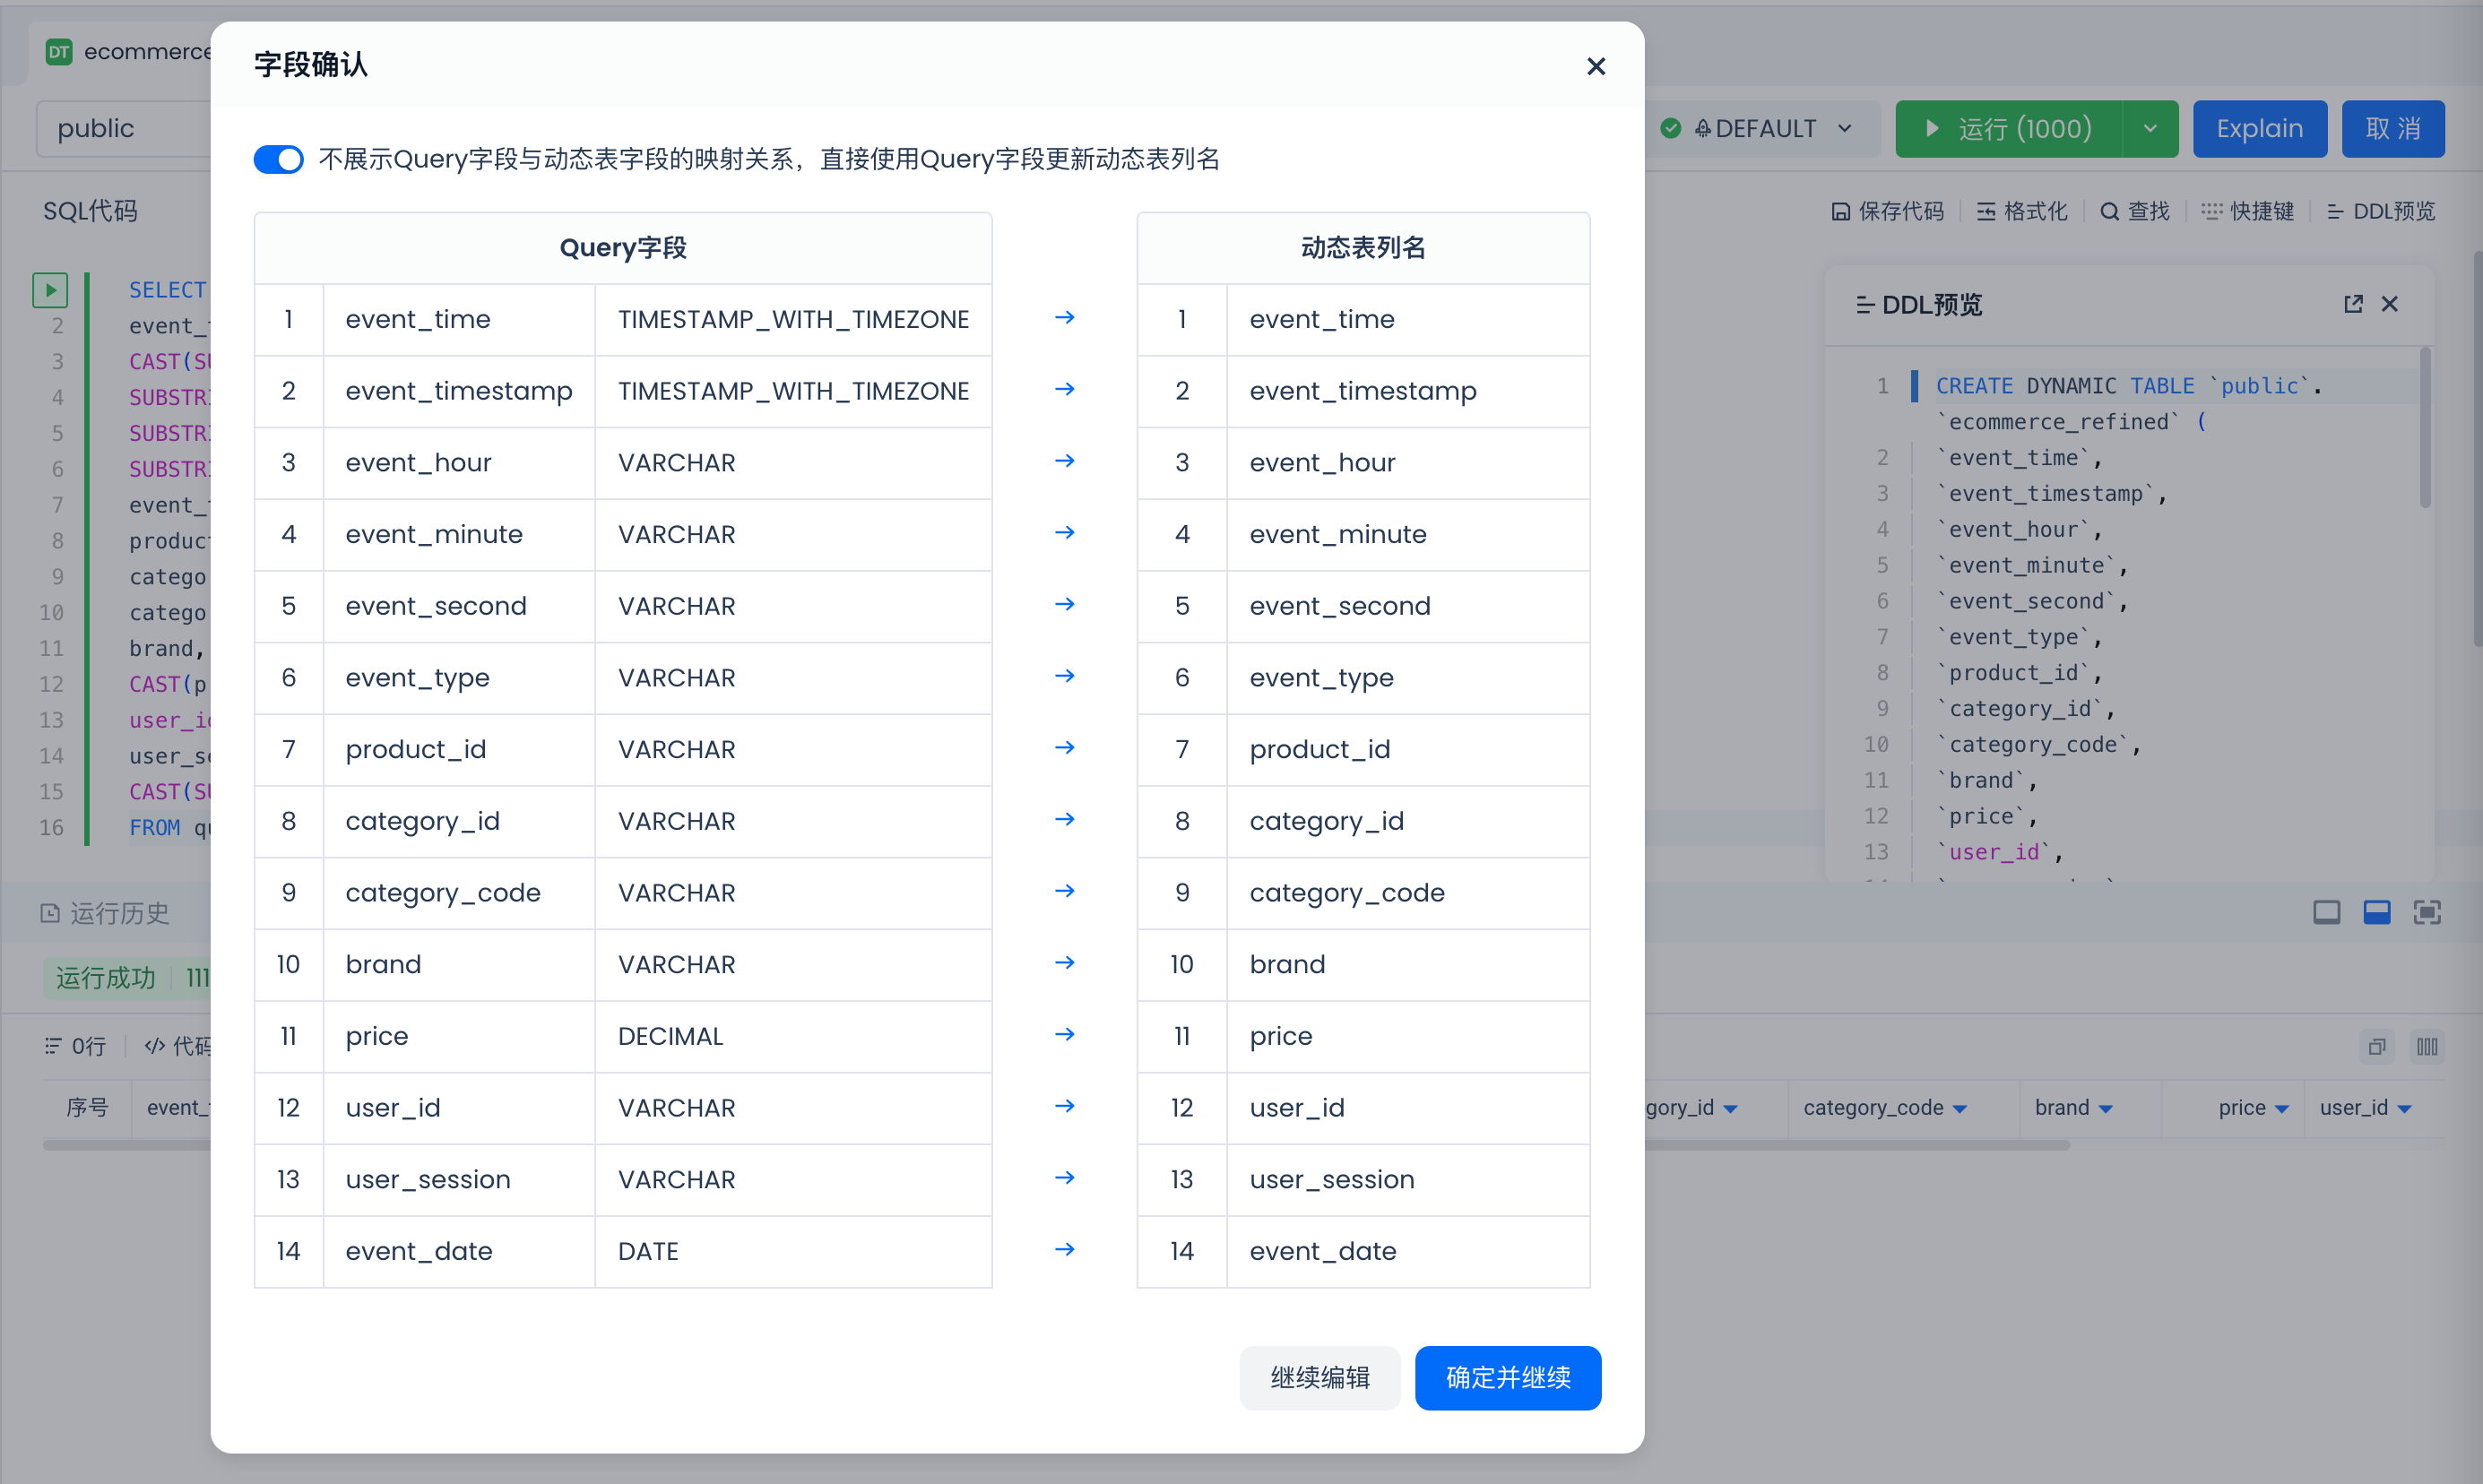Screen dimensions: 2483x1484
Task: Expand the 运行 options dropdown arrow
Action: [x=2150, y=129]
